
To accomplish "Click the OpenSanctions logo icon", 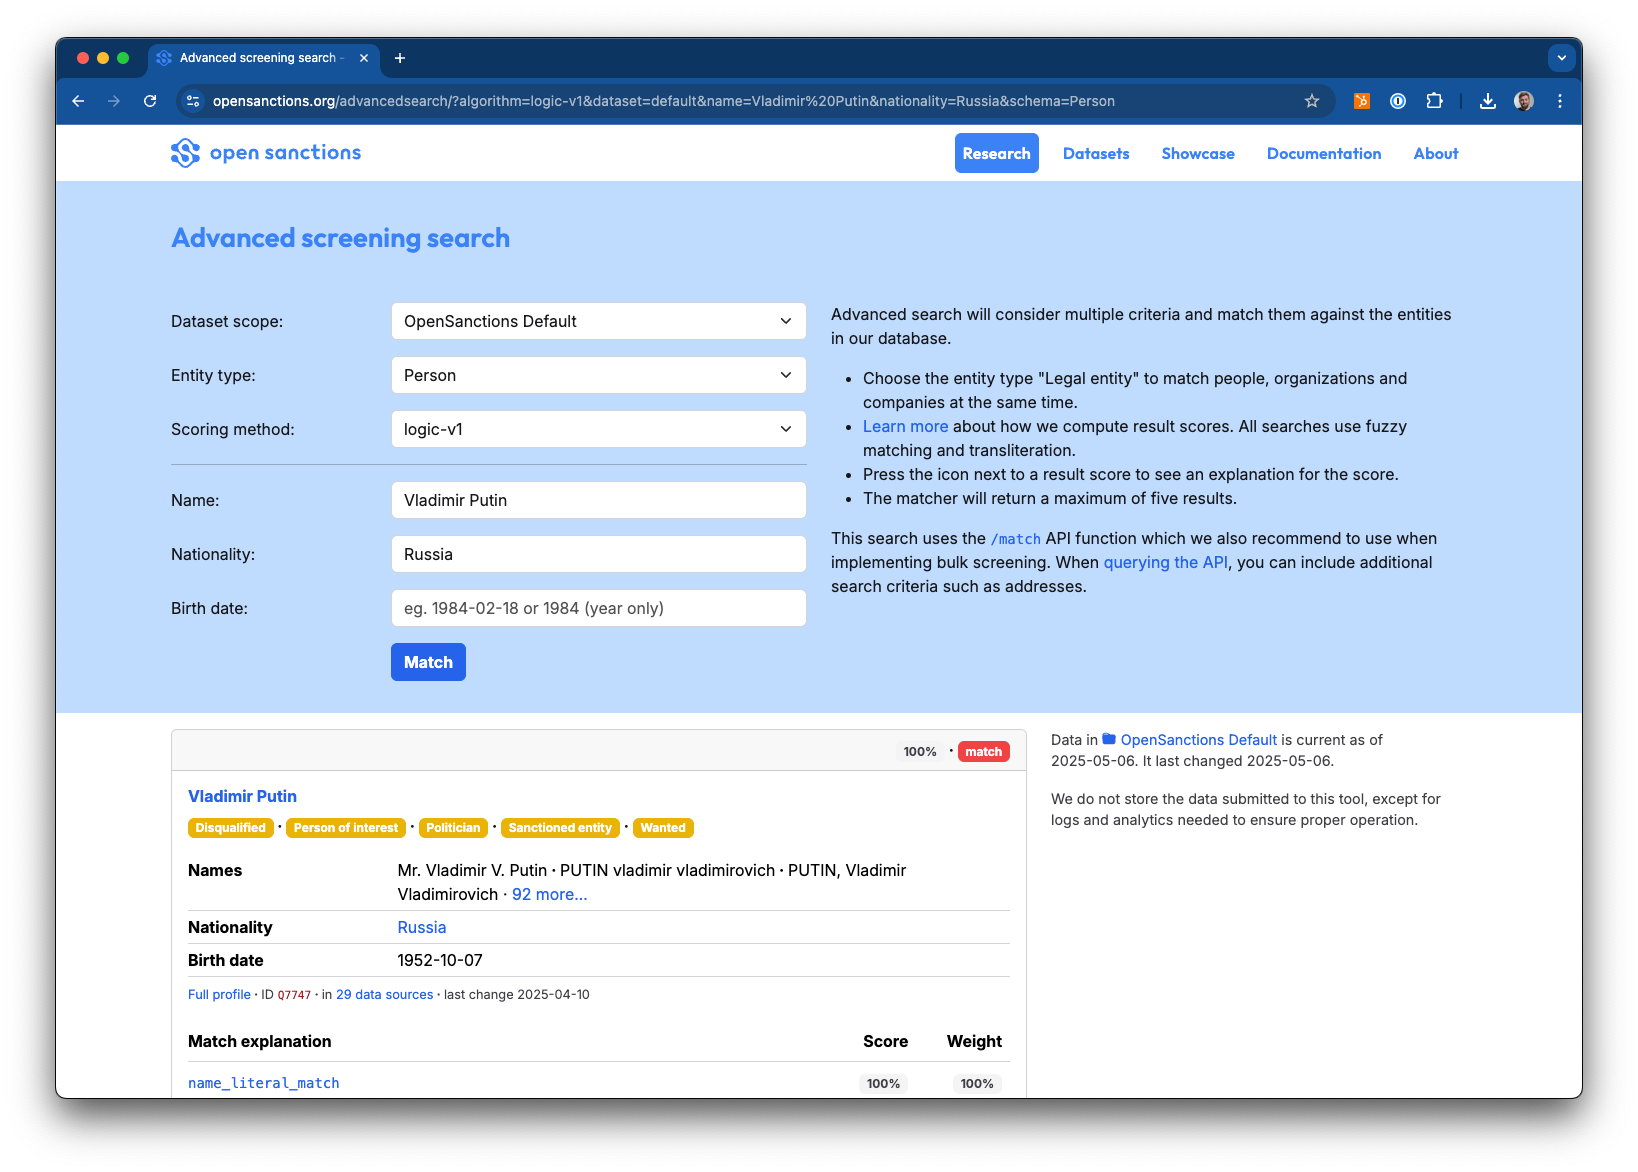I will (x=185, y=153).
